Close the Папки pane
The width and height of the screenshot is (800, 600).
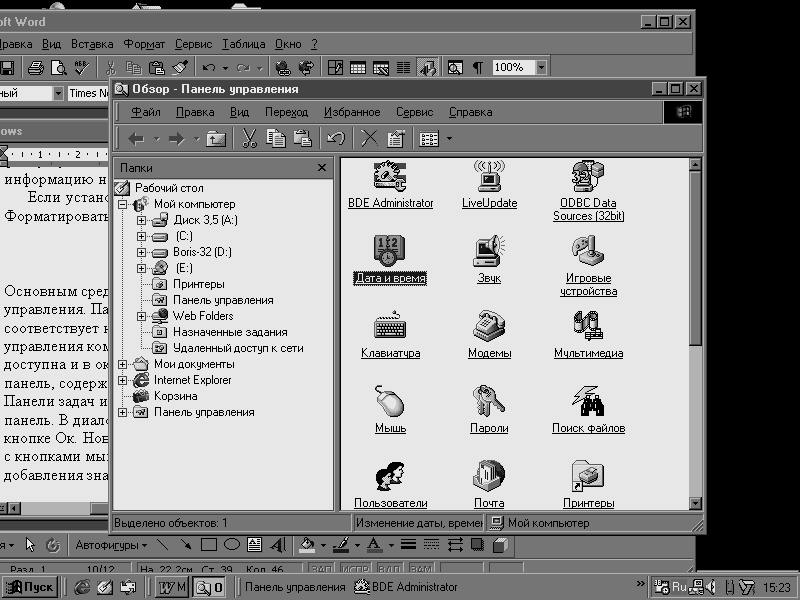coord(322,168)
